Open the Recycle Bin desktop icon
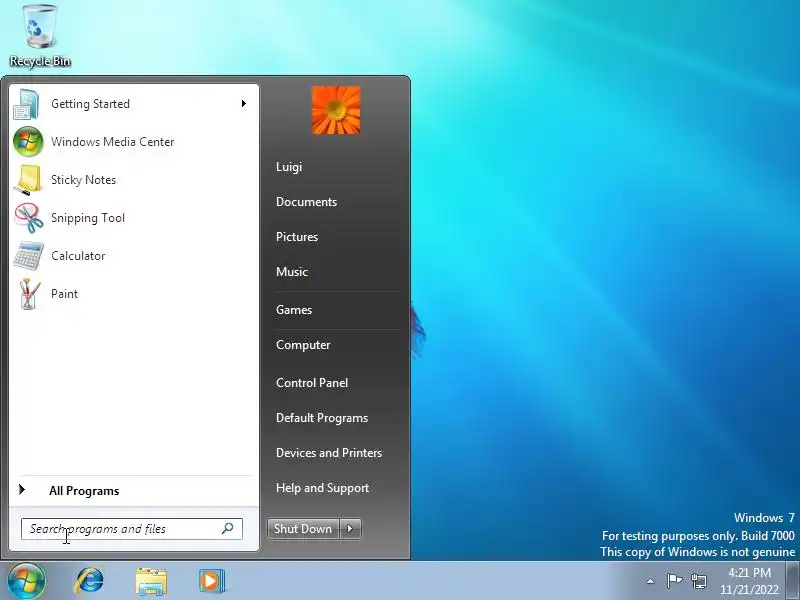 [x=39, y=36]
